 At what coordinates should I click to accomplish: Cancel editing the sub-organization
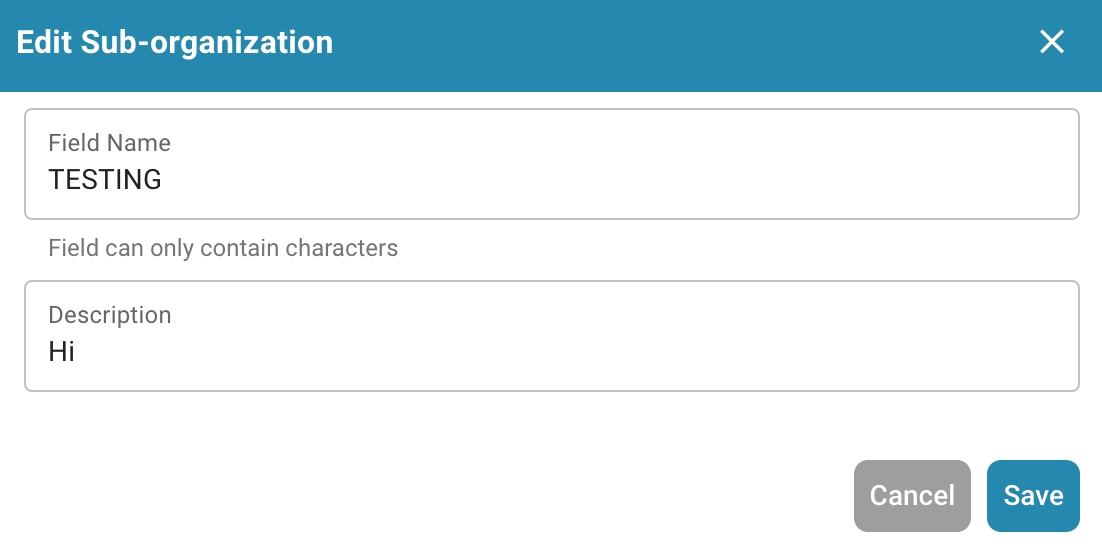tap(912, 496)
